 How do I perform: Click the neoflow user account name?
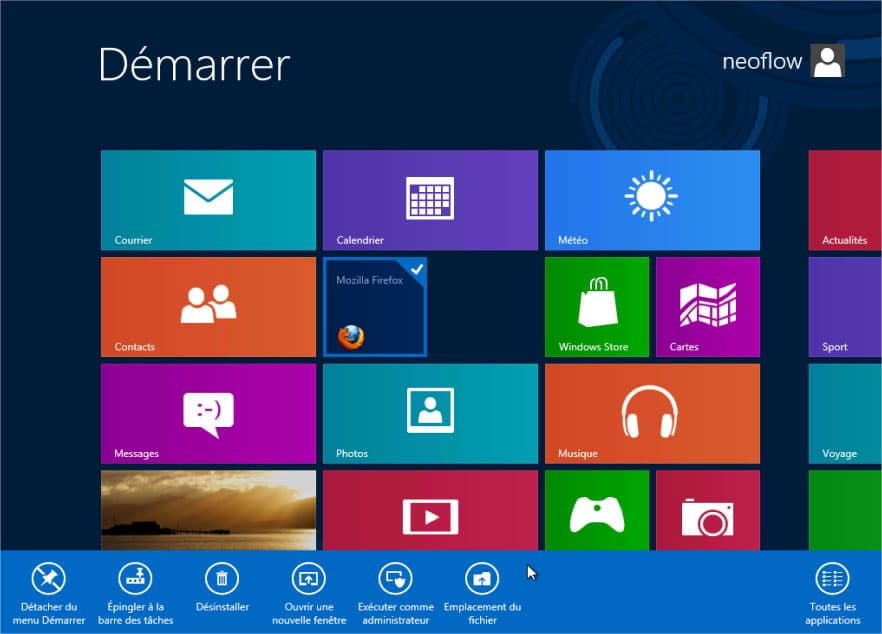[762, 61]
